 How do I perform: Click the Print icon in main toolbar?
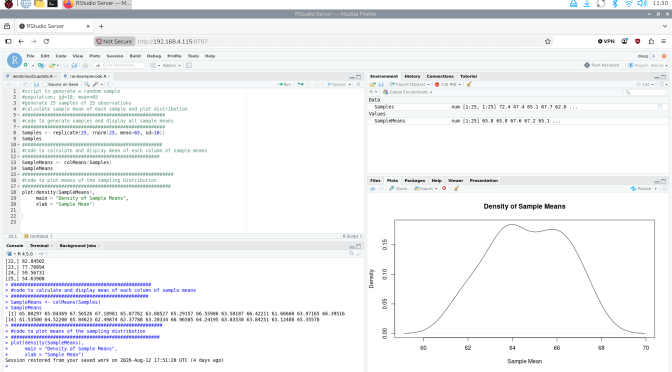(x=85, y=65)
